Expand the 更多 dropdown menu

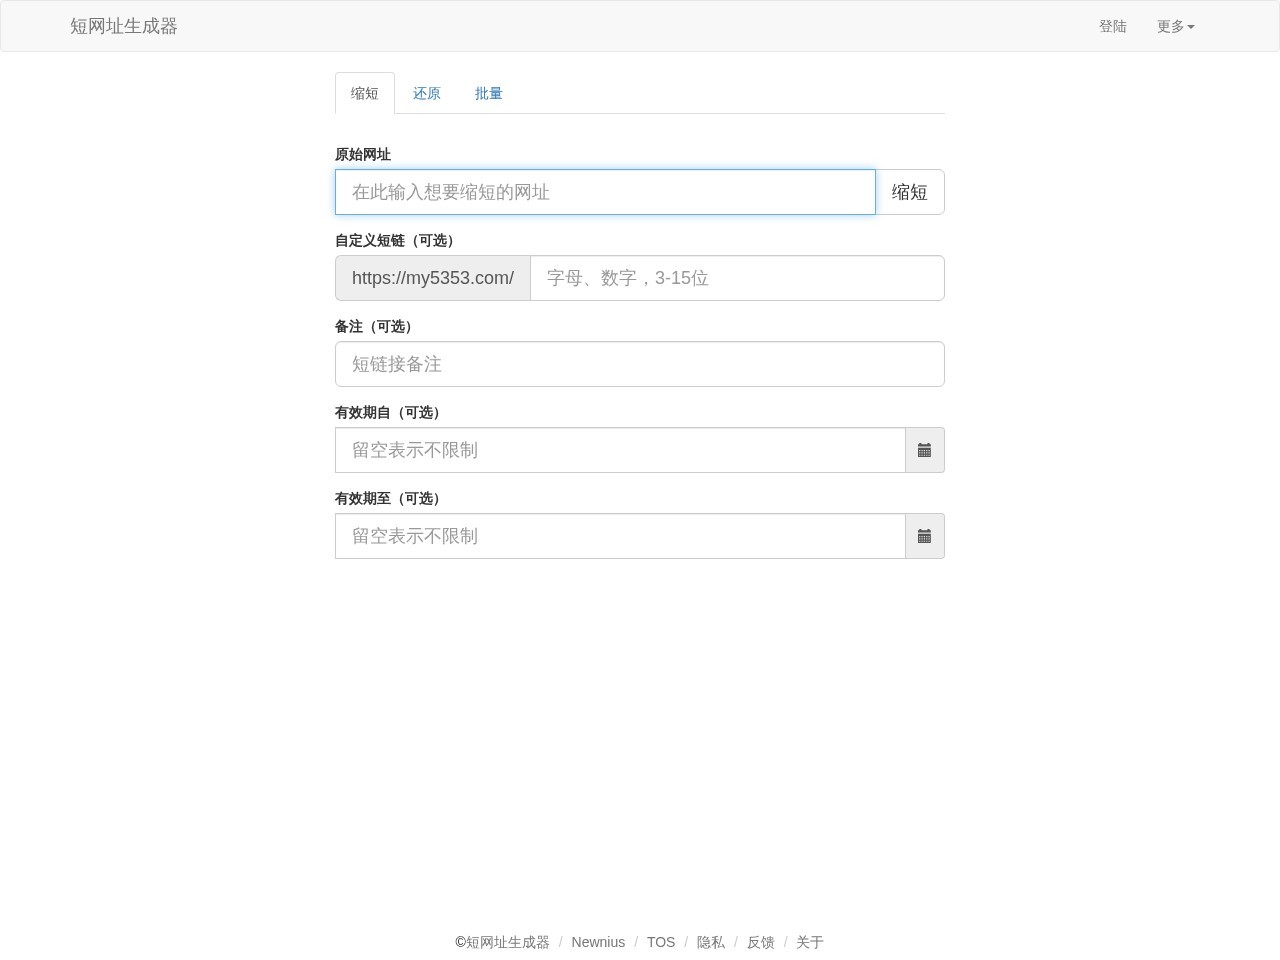coord(1176,27)
